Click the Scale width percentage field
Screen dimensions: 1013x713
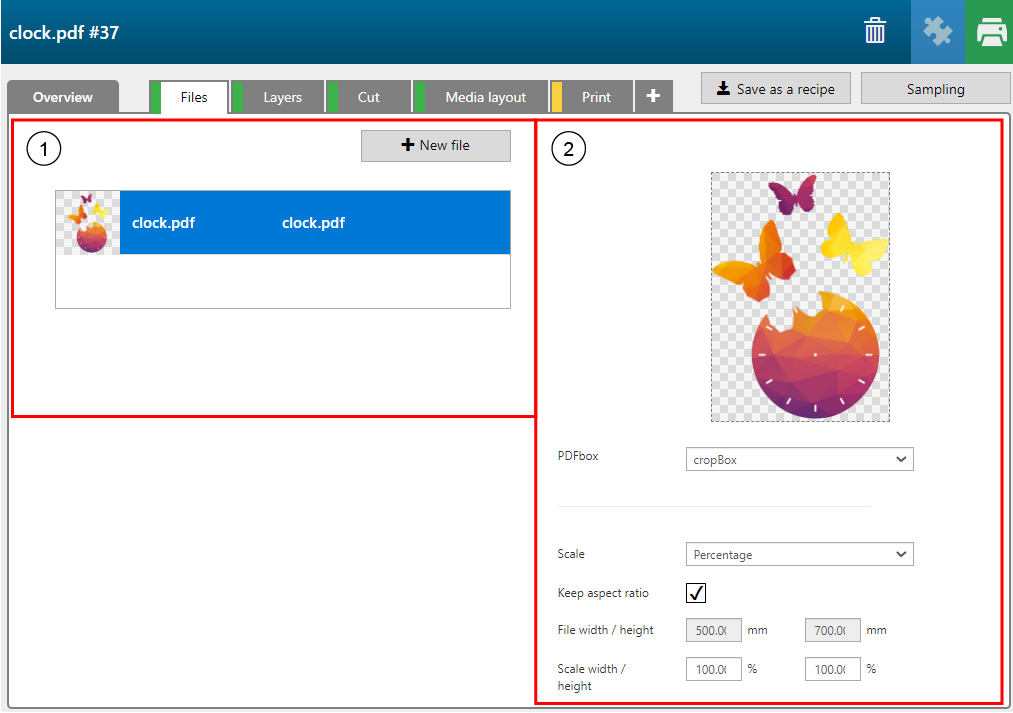point(713,669)
